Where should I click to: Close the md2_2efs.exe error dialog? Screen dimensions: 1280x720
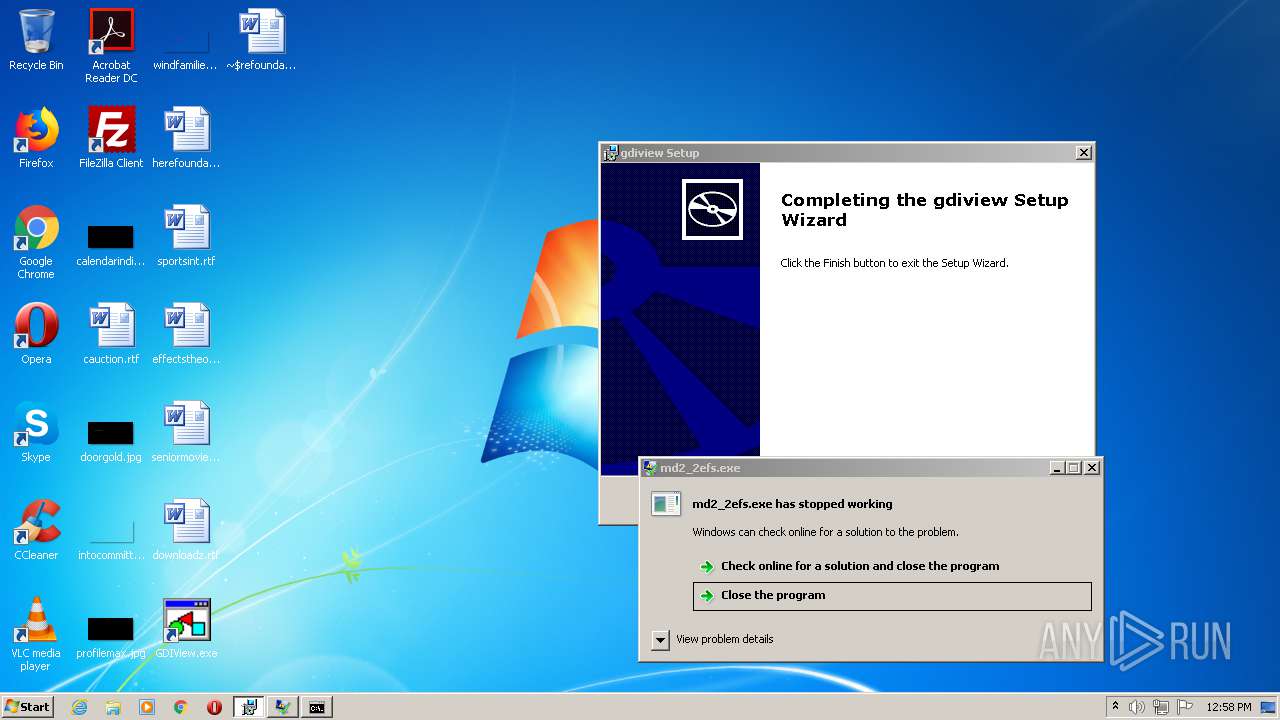pyautogui.click(x=1091, y=468)
